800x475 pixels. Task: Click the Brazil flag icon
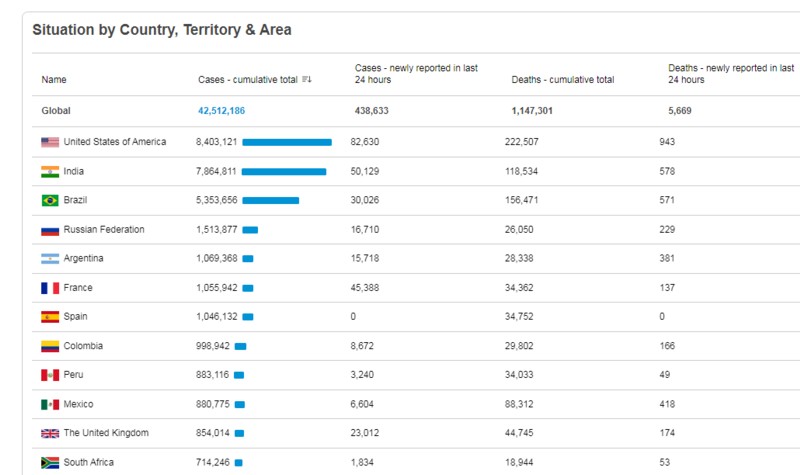click(x=50, y=200)
